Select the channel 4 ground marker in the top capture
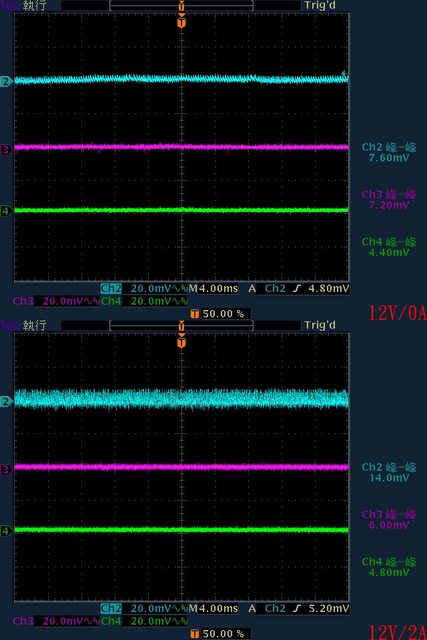 click(x=6, y=211)
